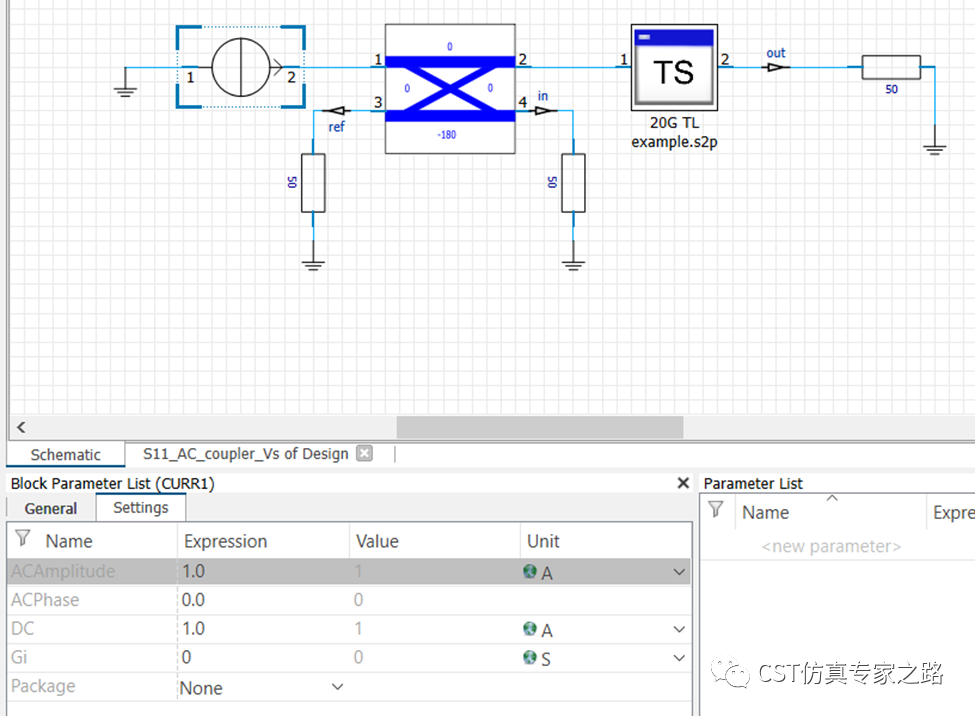Viewport: 975px width, 716px height.
Task: Click the 'Block Parameter List (CURR1)' title
Action: [x=113, y=483]
